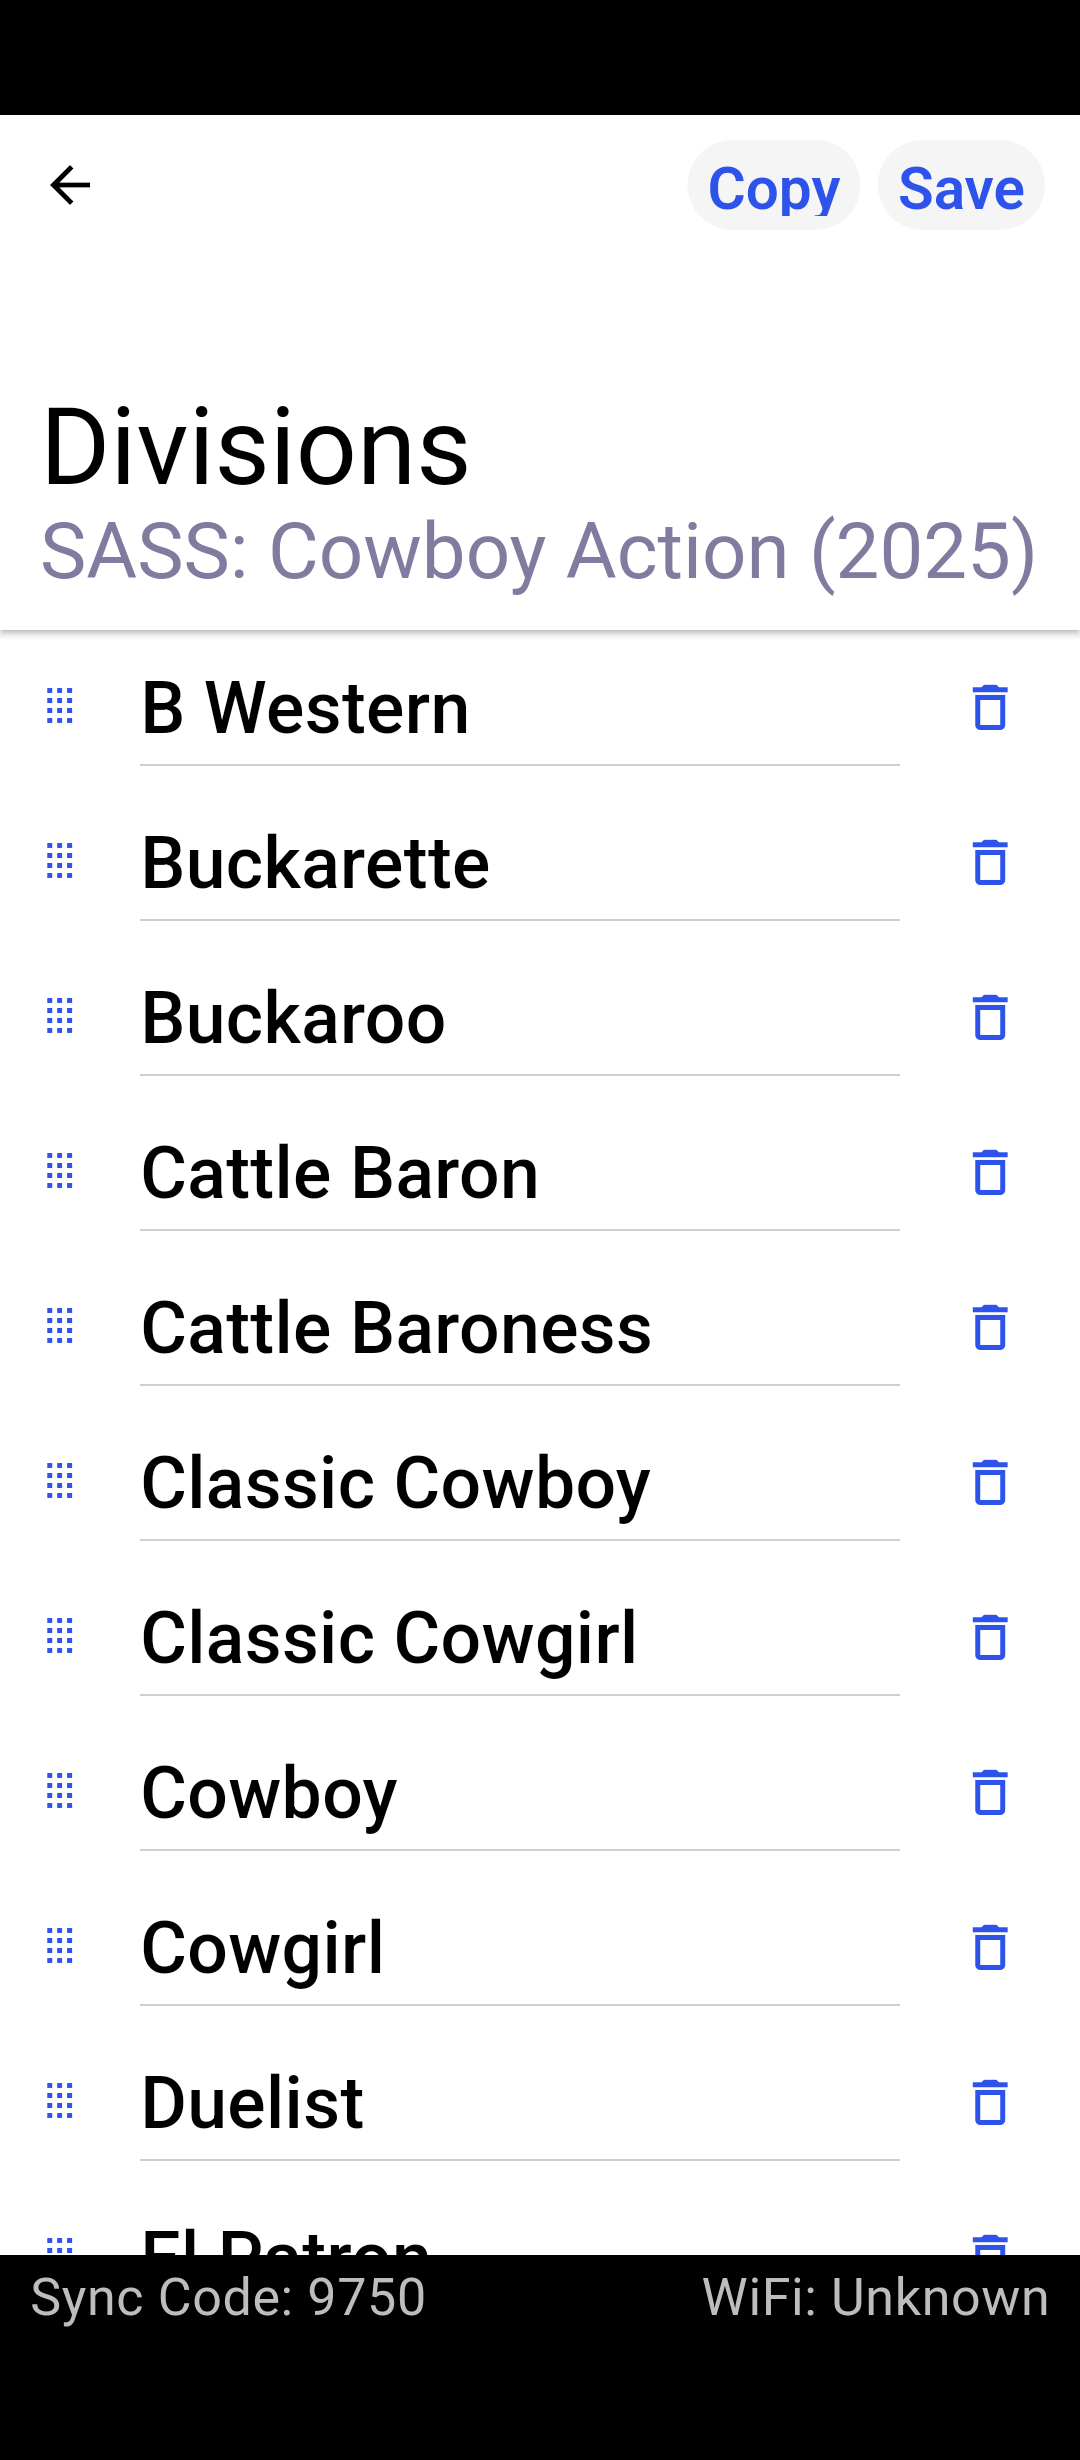1080x2460 pixels.
Task: Remove the Buckaroo division with trash icon
Action: point(990,1017)
